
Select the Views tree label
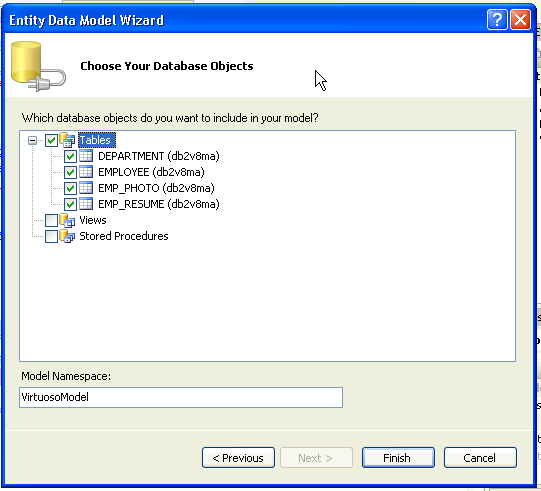[x=93, y=220]
